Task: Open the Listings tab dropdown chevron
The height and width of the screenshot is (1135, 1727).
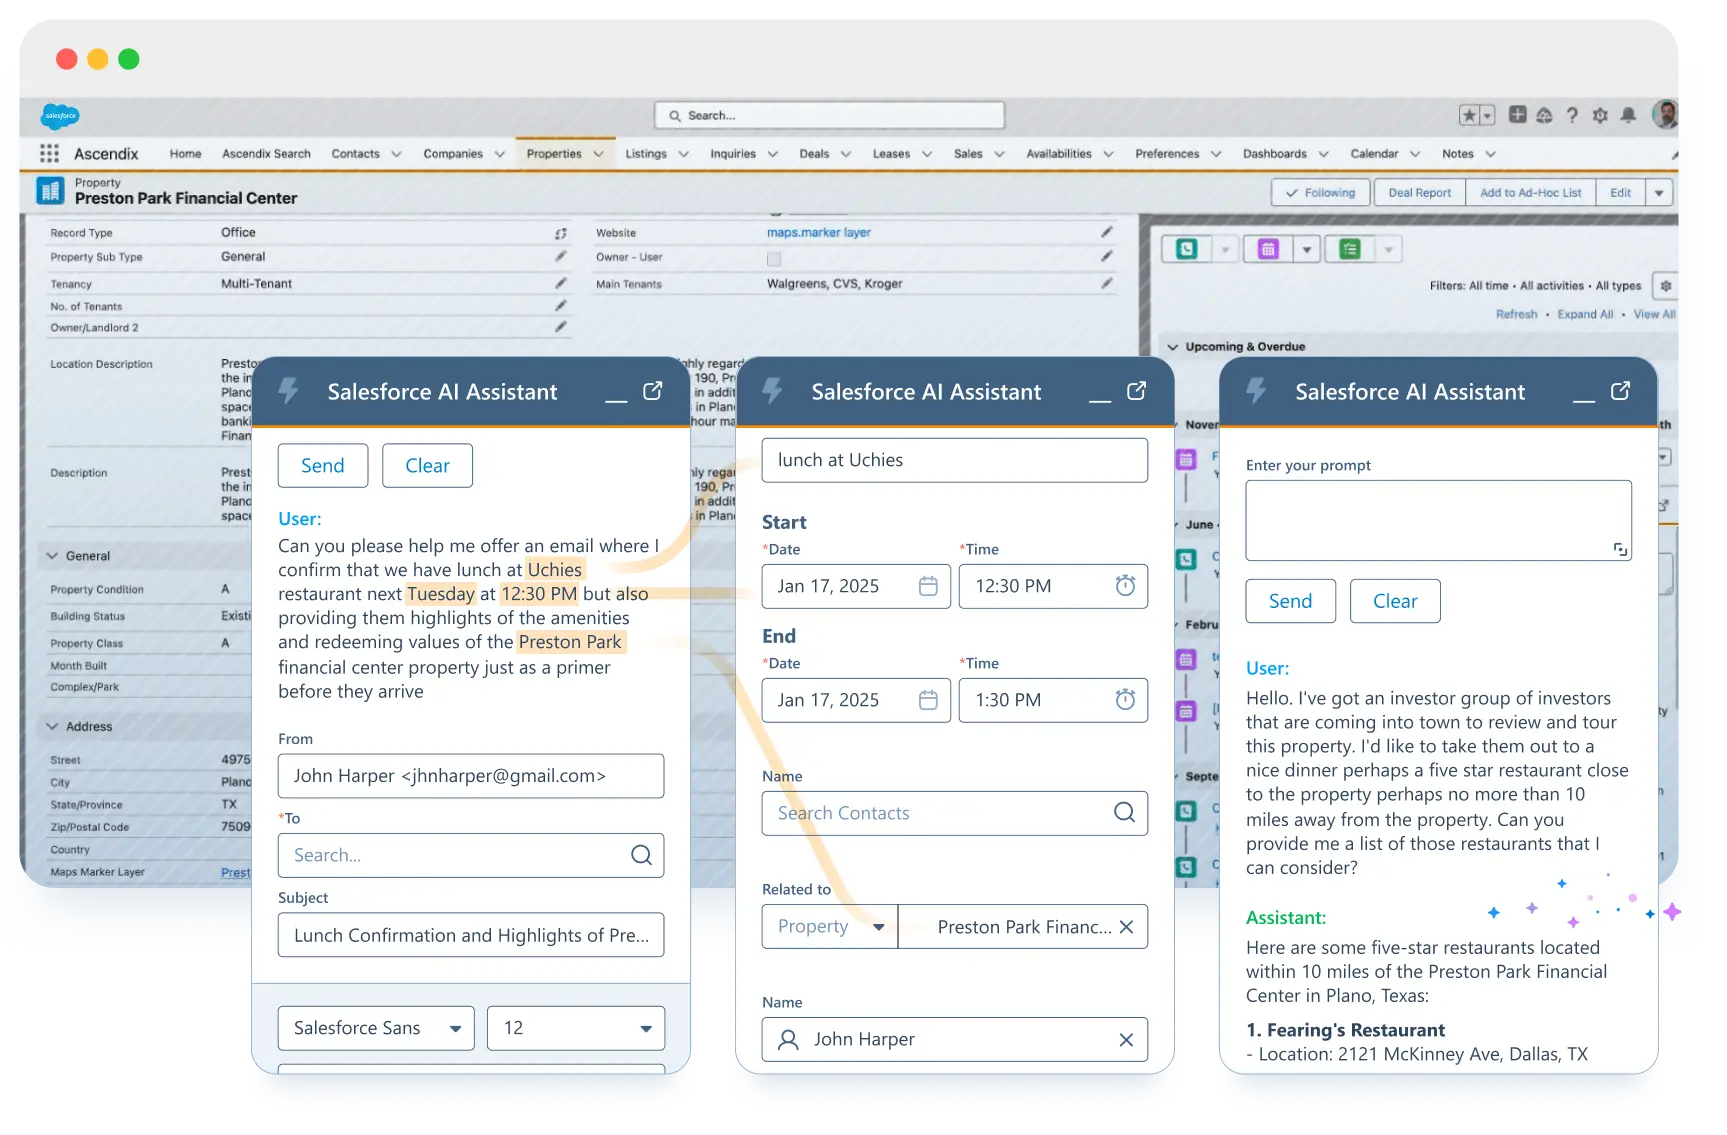Action: (x=684, y=154)
